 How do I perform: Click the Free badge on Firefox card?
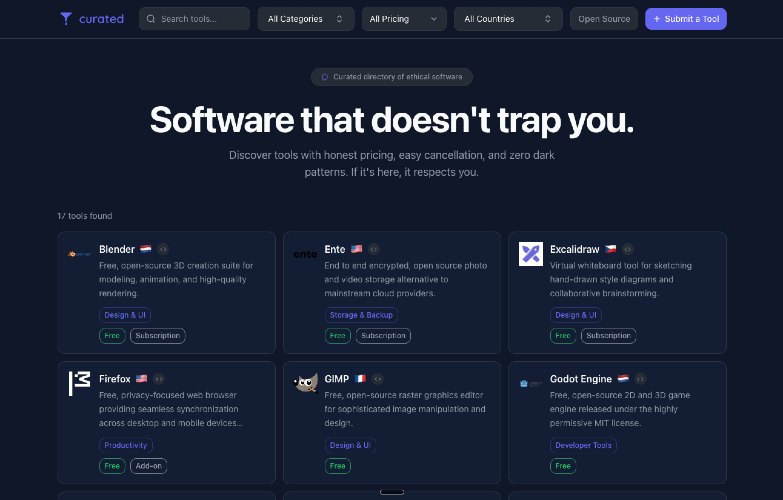click(x=112, y=466)
